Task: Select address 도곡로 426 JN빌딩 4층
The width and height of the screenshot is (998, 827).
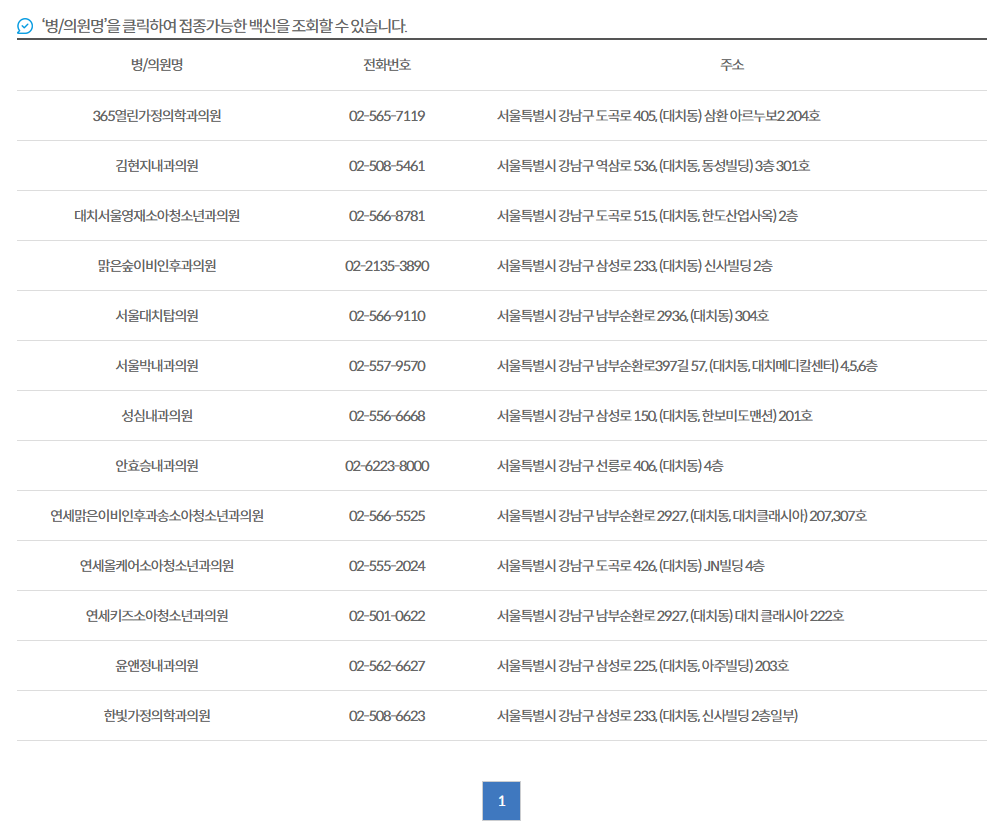Action: pyautogui.click(x=631, y=566)
